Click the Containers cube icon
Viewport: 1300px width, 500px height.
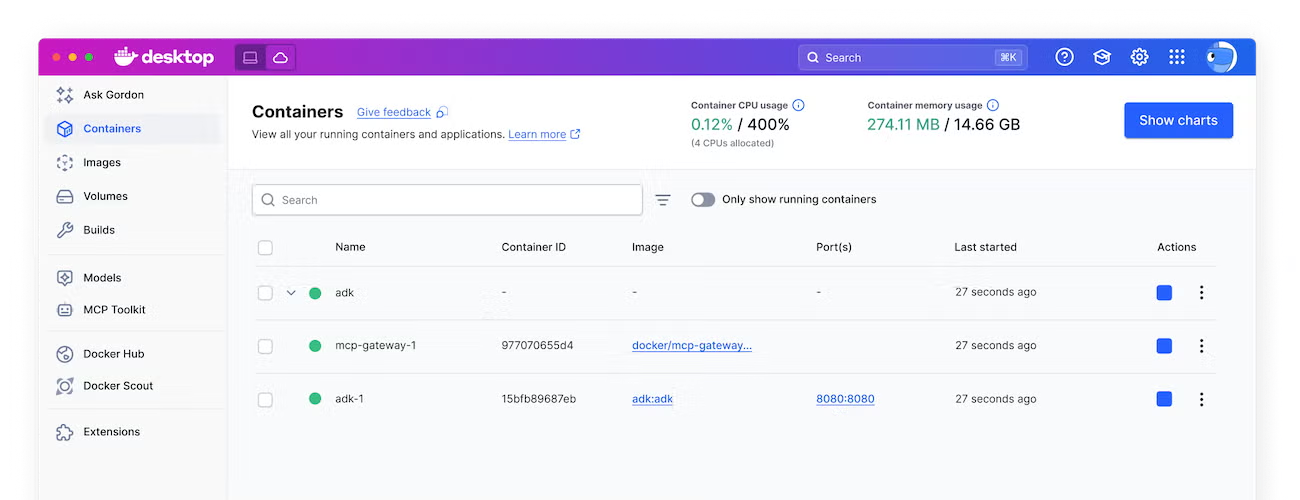(65, 129)
